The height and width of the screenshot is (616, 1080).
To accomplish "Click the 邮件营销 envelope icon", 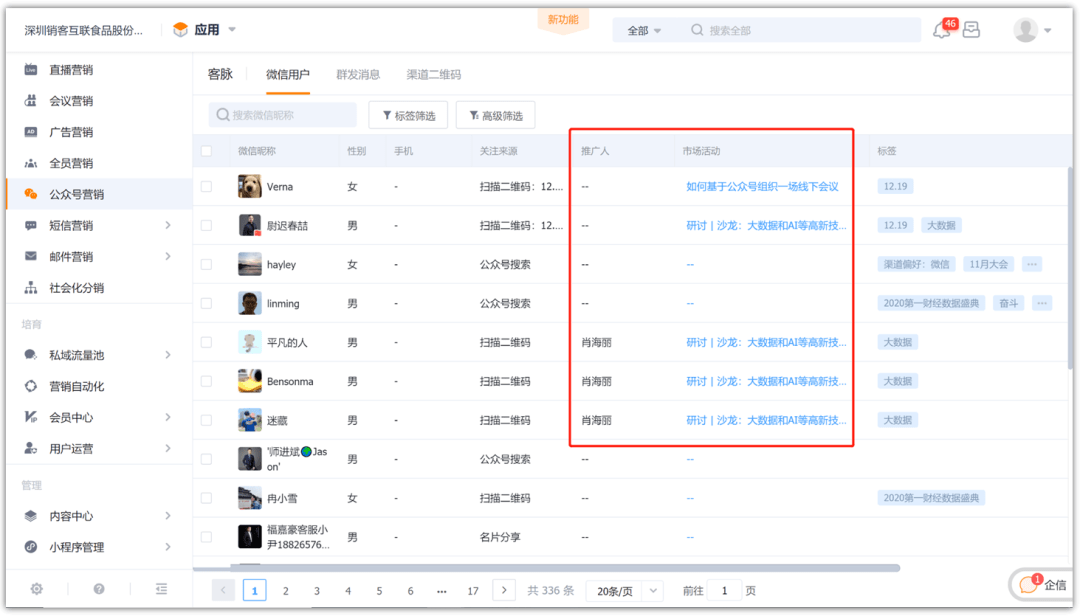I will point(31,256).
